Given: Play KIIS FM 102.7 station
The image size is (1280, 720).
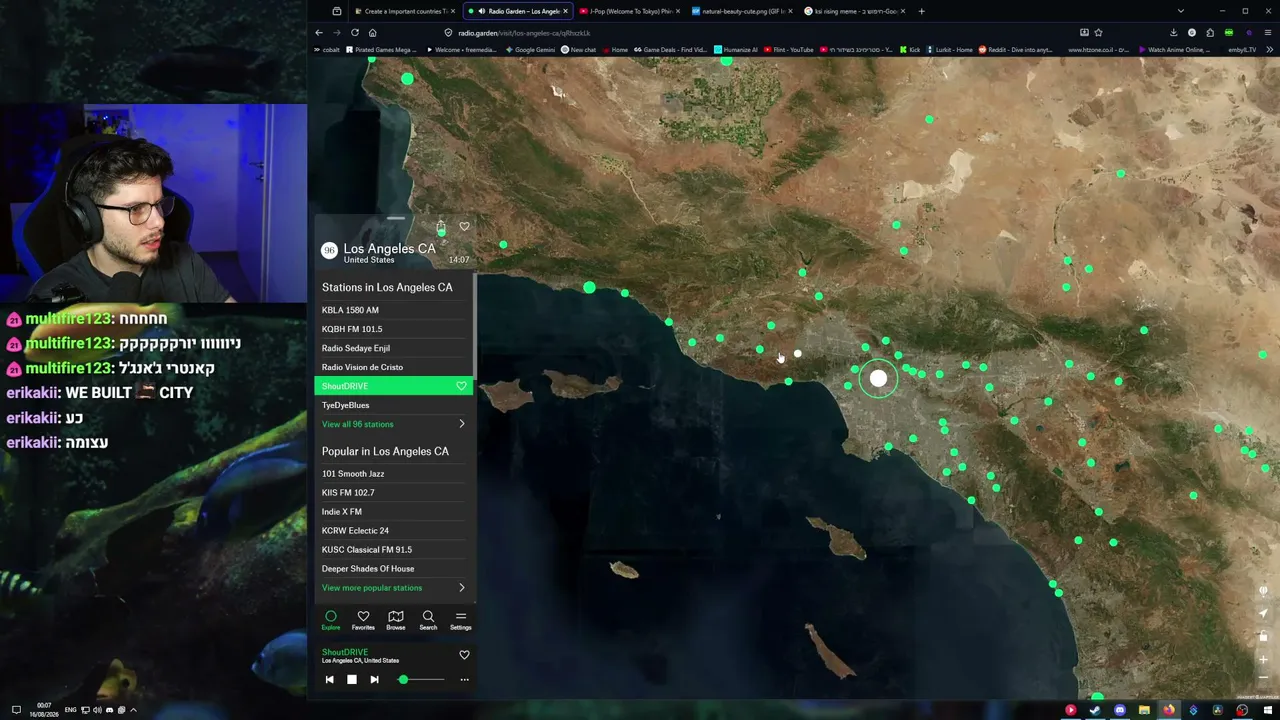Looking at the screenshot, I should click(x=394, y=493).
